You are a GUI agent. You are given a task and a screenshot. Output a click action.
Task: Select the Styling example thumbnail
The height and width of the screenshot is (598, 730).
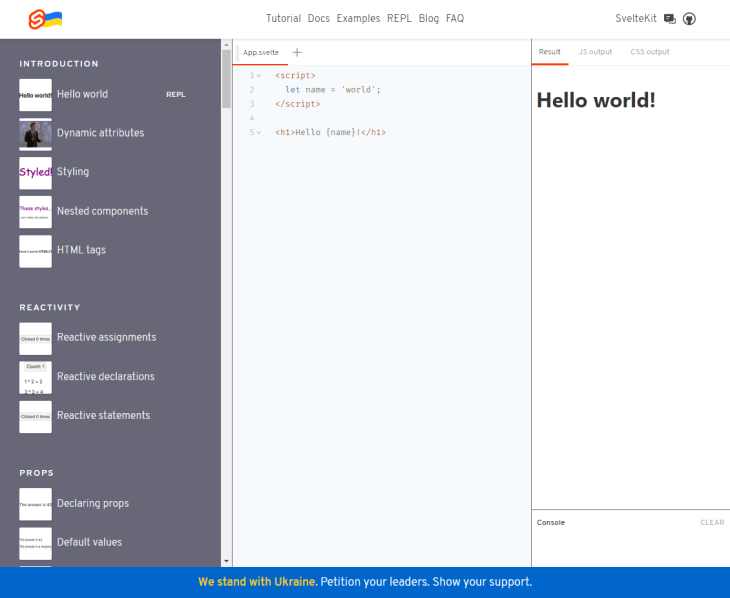[35, 173]
